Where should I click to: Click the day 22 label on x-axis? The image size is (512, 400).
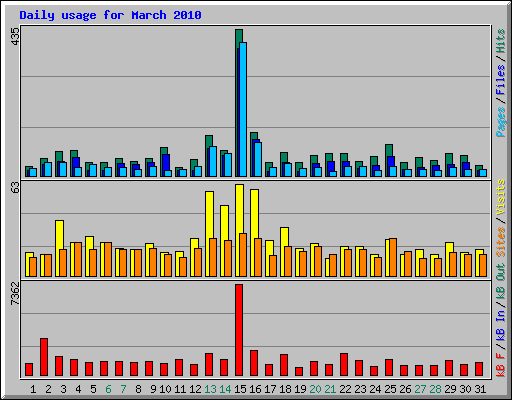[345, 389]
